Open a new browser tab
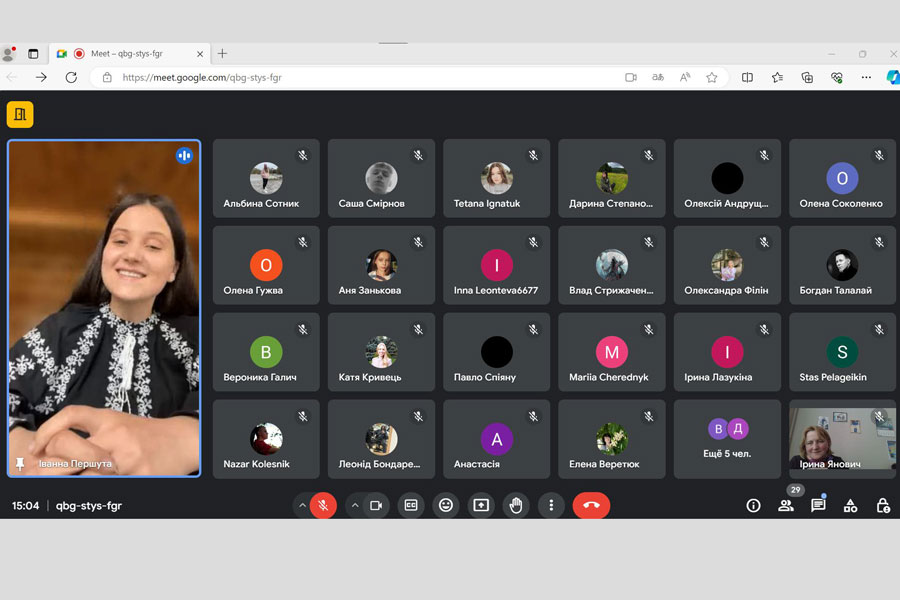Image resolution: width=900 pixels, height=600 pixels. (x=223, y=53)
